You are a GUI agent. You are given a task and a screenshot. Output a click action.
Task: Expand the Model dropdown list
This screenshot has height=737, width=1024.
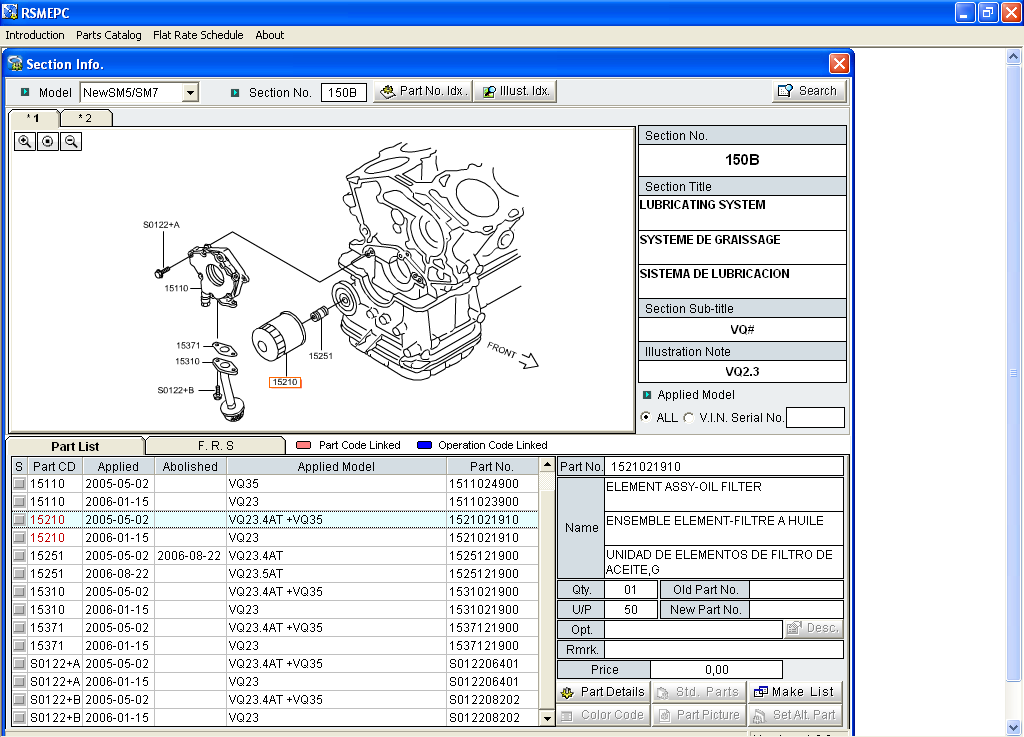pyautogui.click(x=190, y=93)
